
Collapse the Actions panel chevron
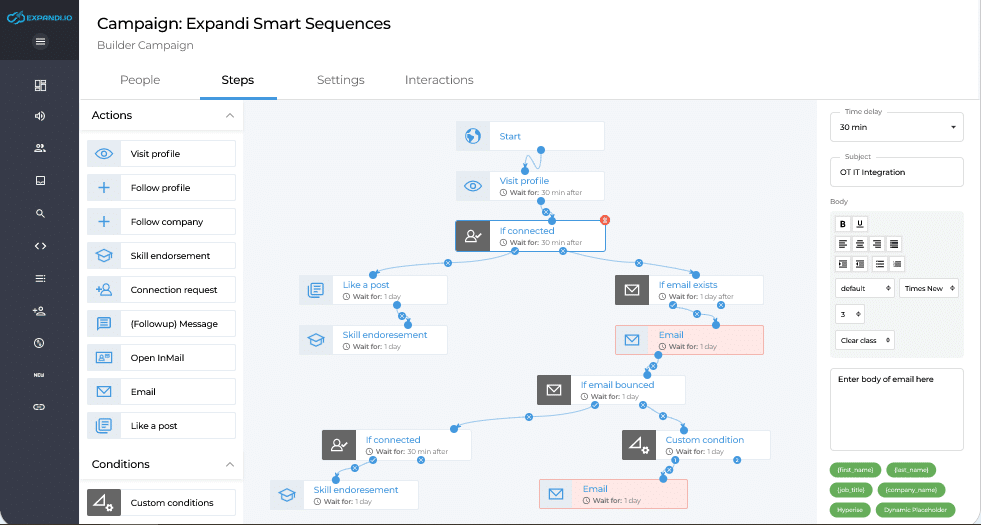coord(230,116)
